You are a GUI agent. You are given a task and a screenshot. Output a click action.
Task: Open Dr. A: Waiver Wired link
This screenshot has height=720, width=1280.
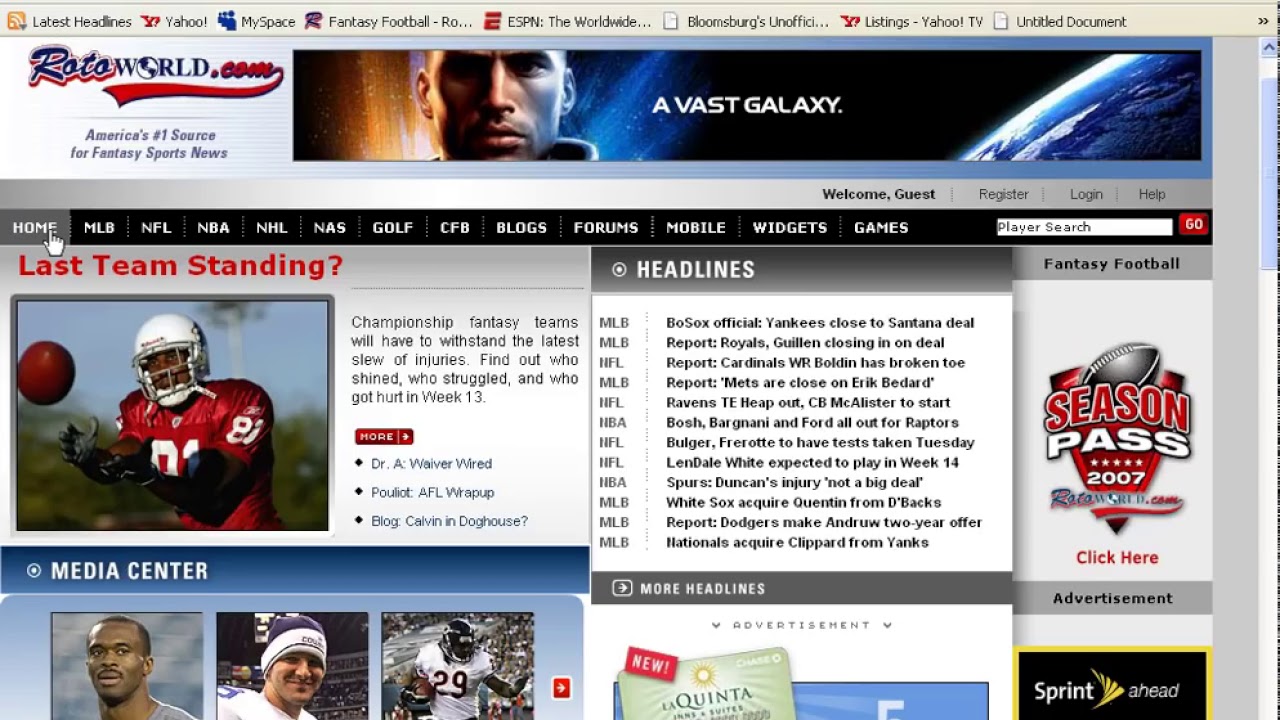point(431,464)
